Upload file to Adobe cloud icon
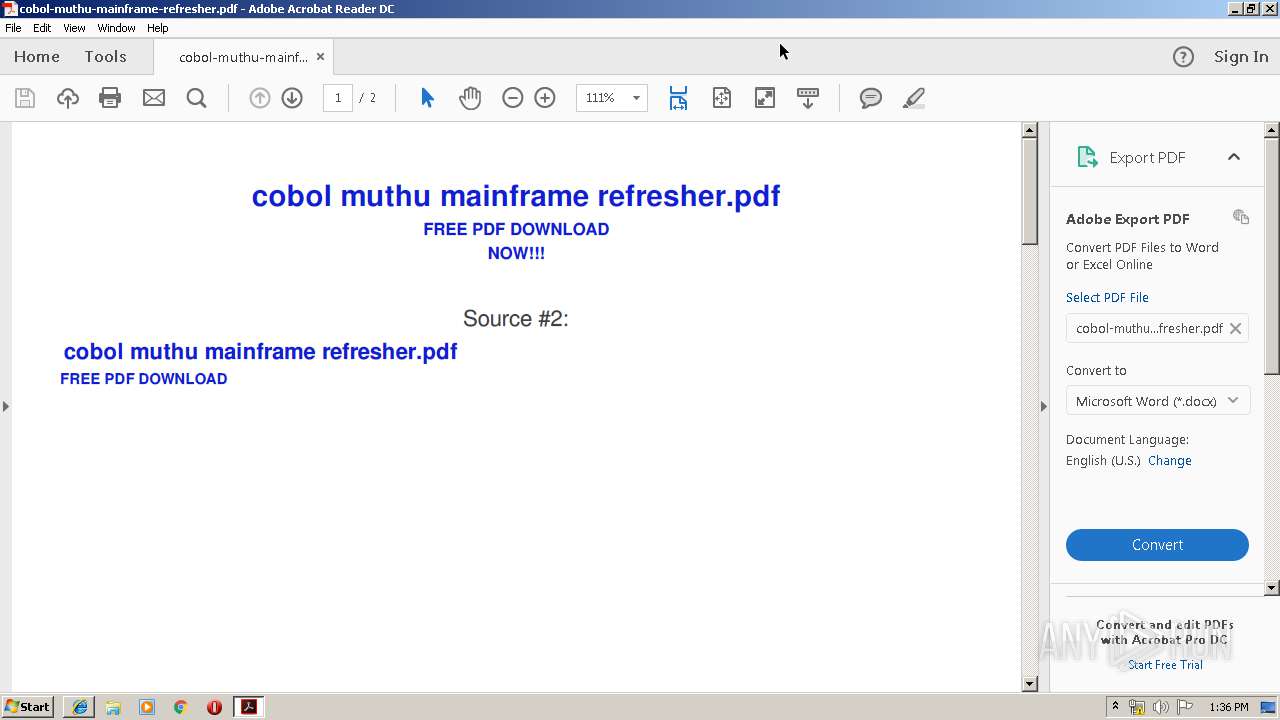The image size is (1280, 720). (68, 98)
